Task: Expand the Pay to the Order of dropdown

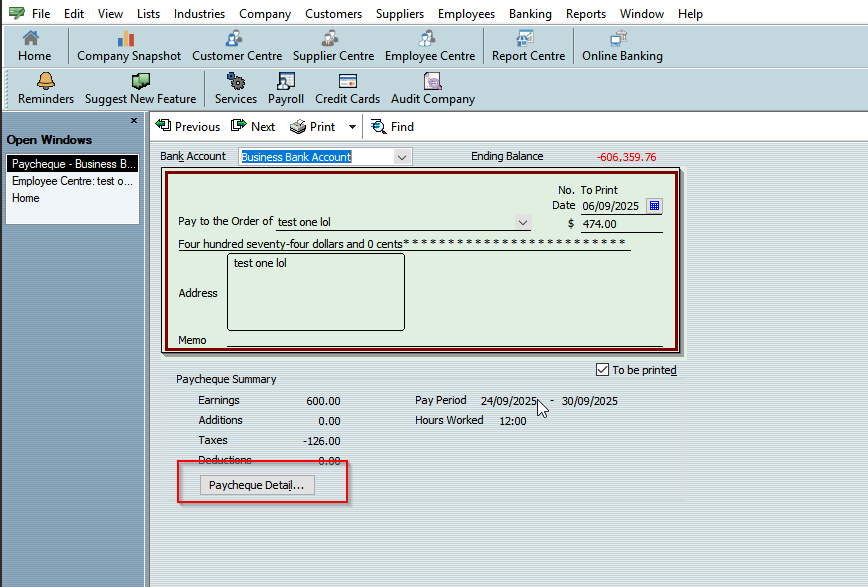Action: coord(523,223)
